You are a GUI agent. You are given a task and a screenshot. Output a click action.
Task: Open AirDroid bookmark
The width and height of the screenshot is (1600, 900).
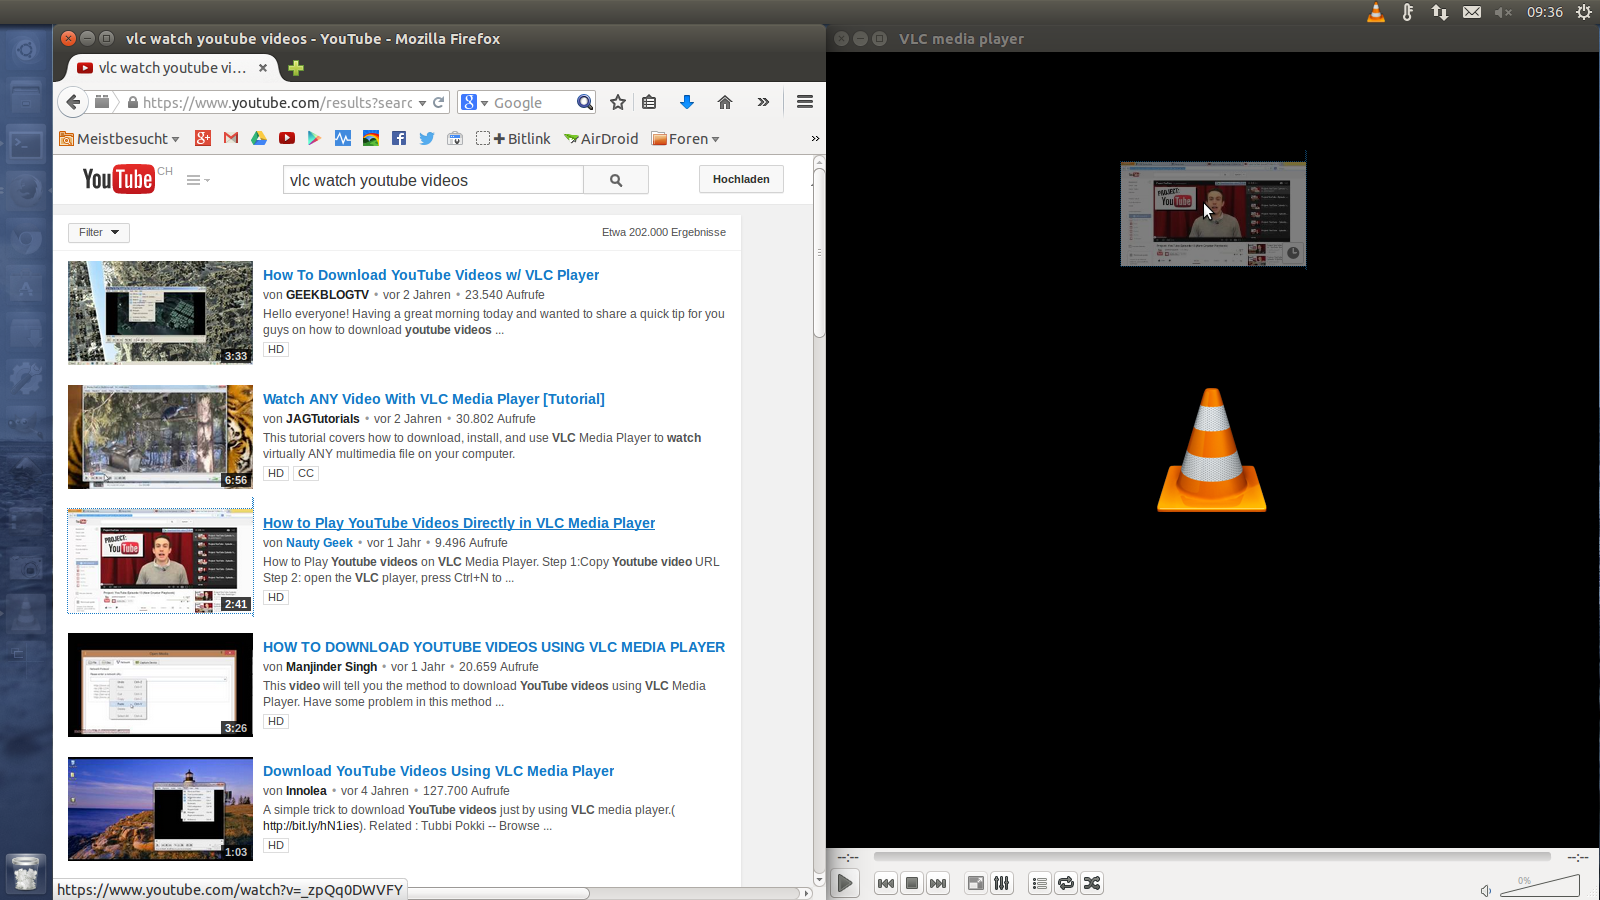pyautogui.click(x=601, y=139)
